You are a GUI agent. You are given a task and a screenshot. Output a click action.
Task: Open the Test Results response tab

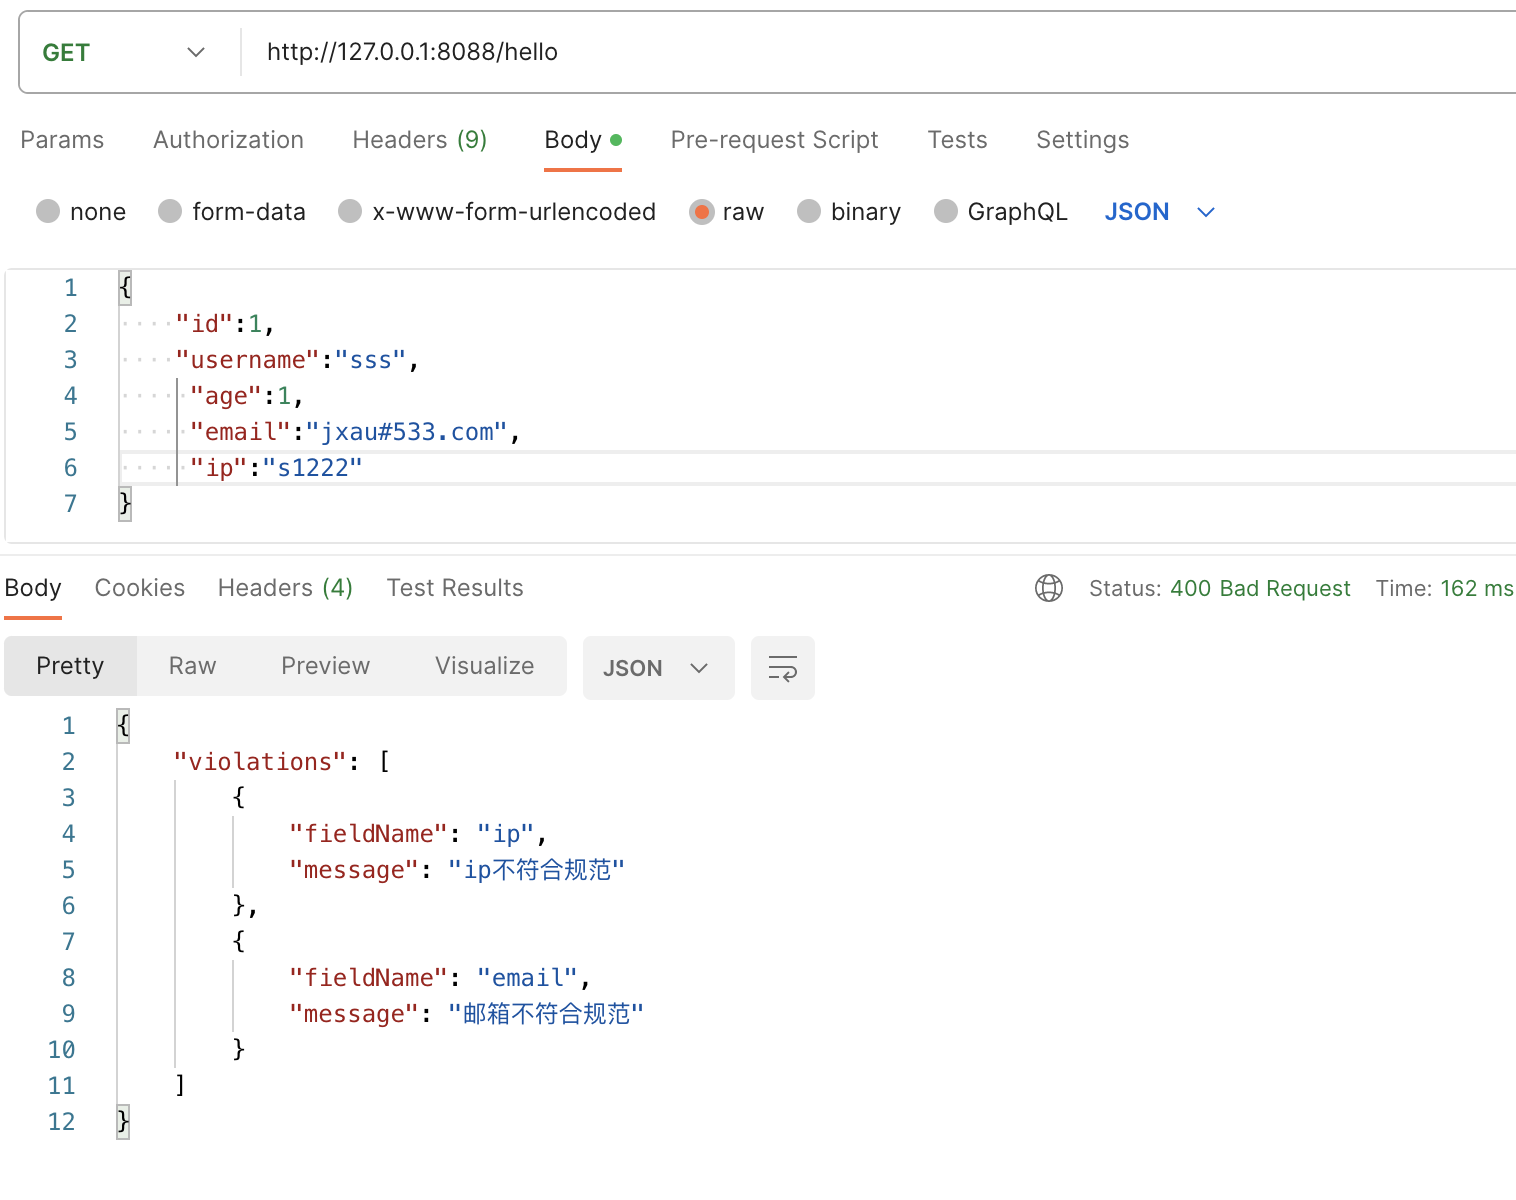click(x=455, y=588)
